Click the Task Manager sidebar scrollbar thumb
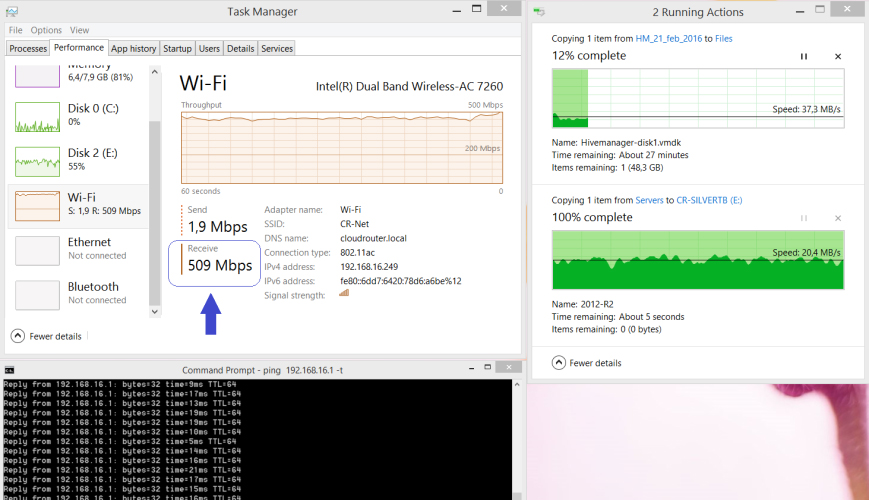Screen dimensions: 869x500 155,213
